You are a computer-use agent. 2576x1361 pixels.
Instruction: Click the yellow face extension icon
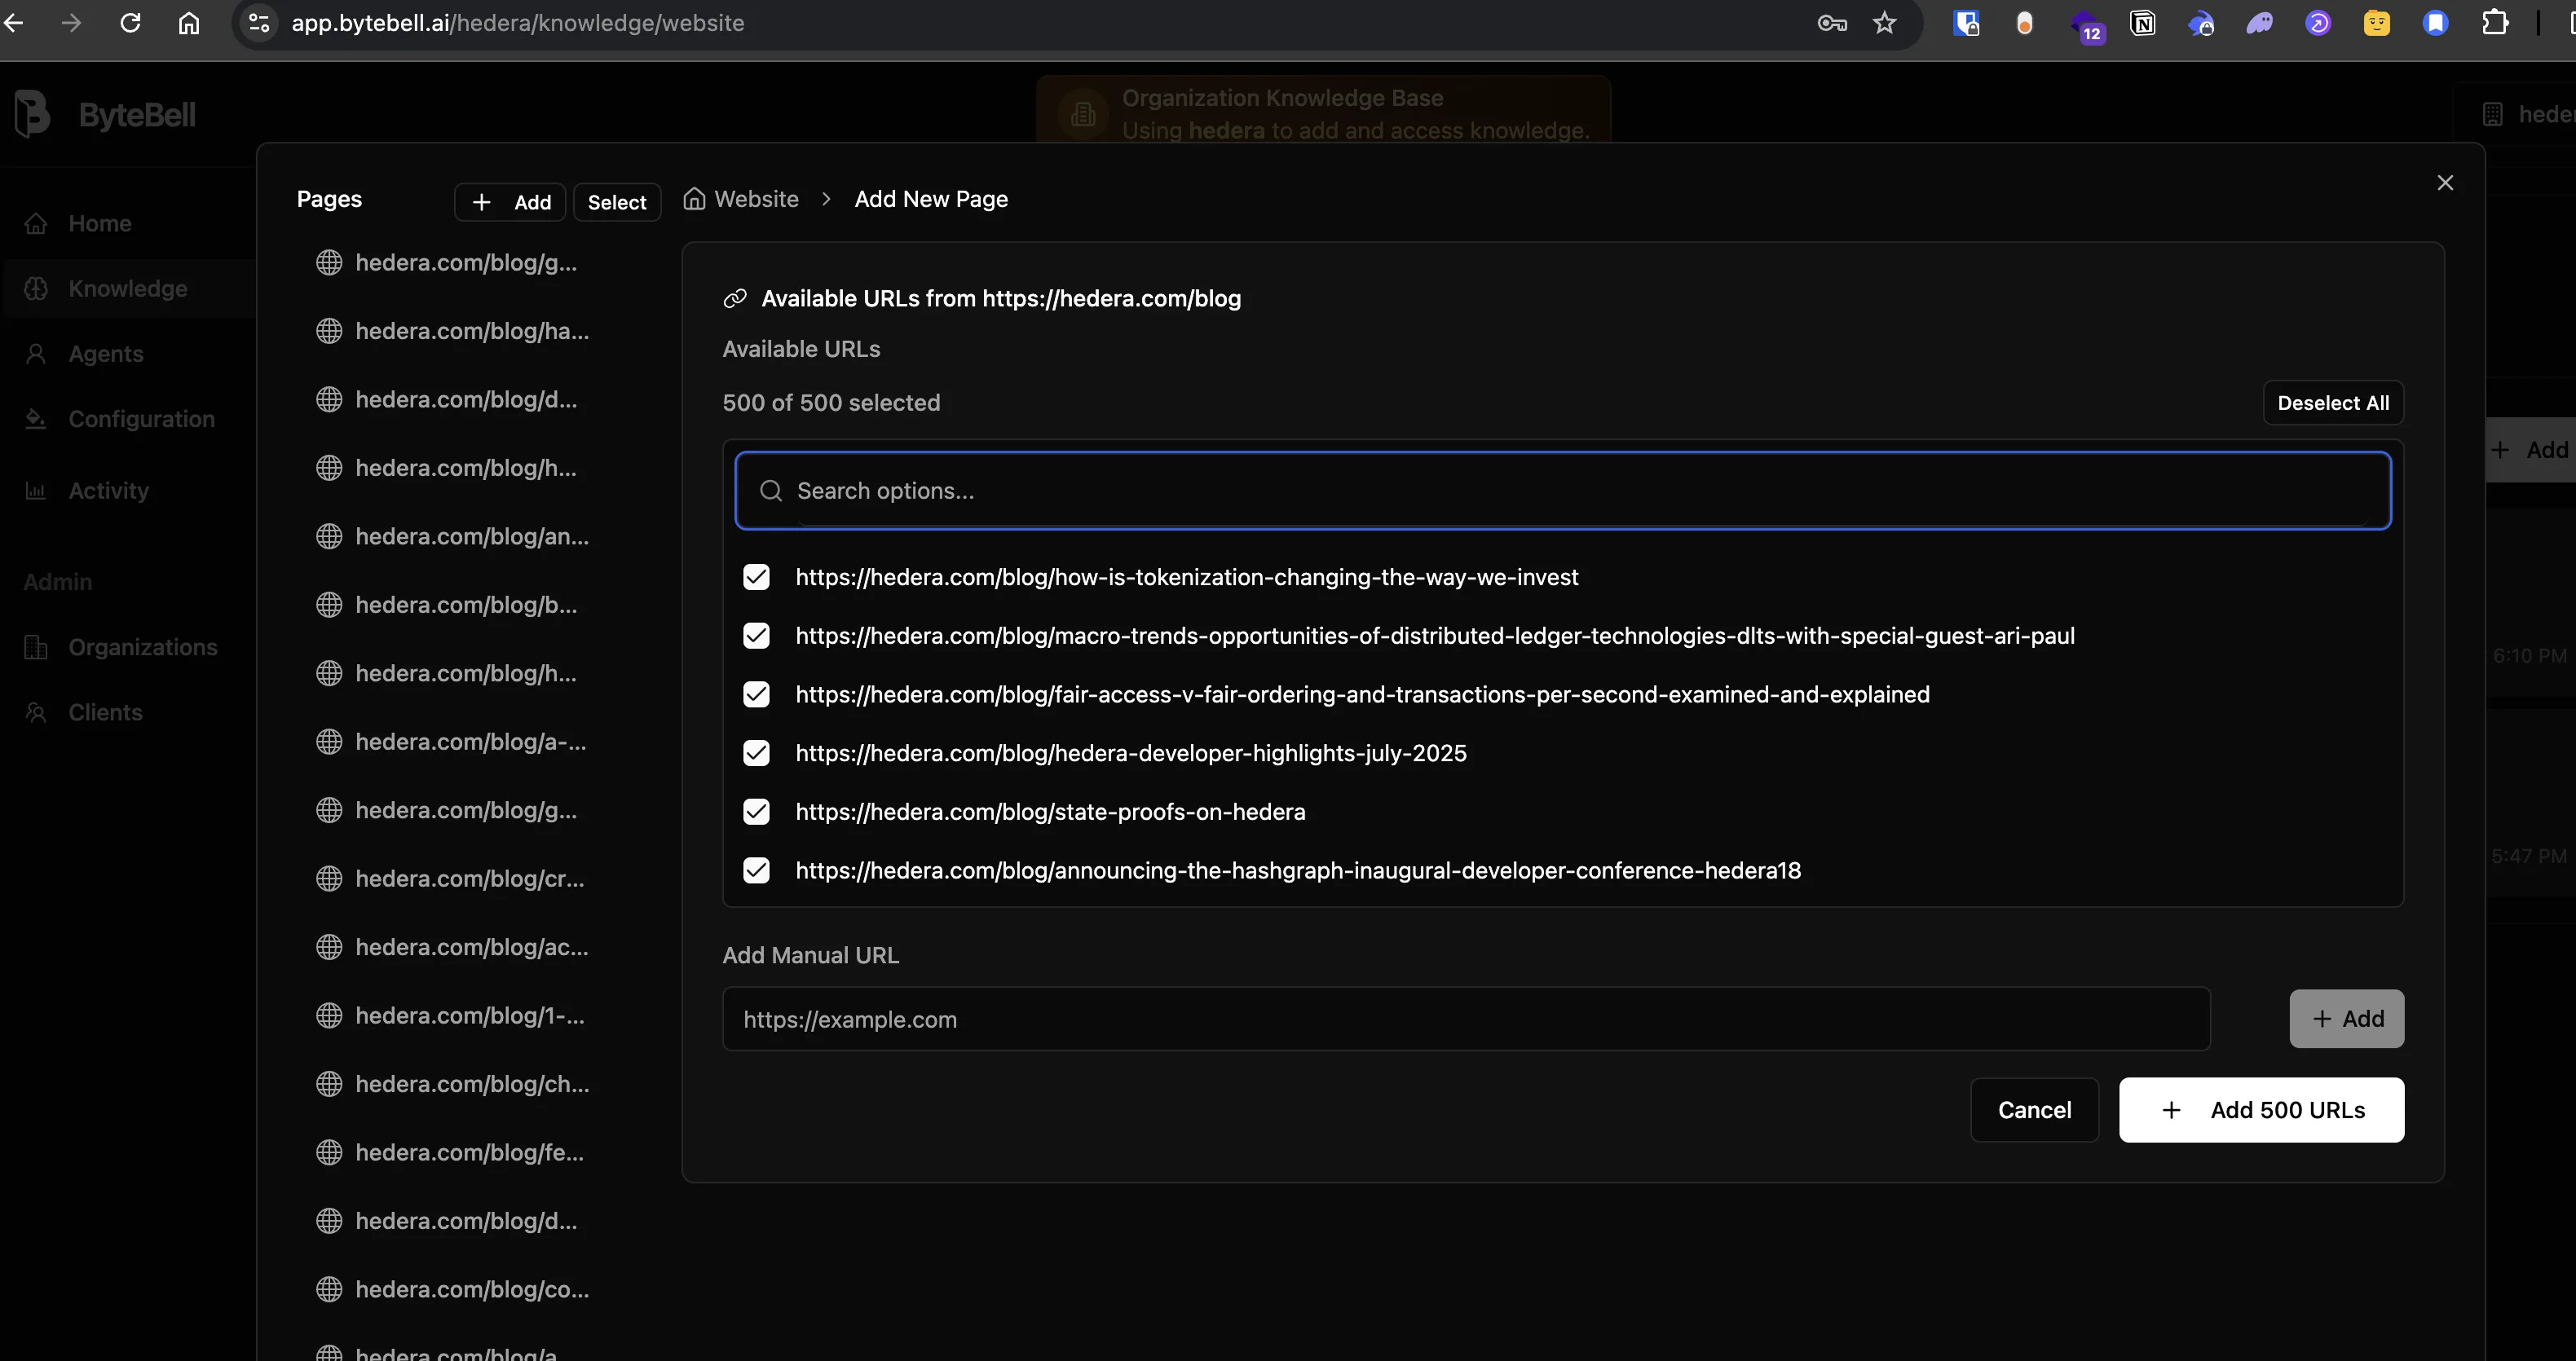[x=2377, y=22]
